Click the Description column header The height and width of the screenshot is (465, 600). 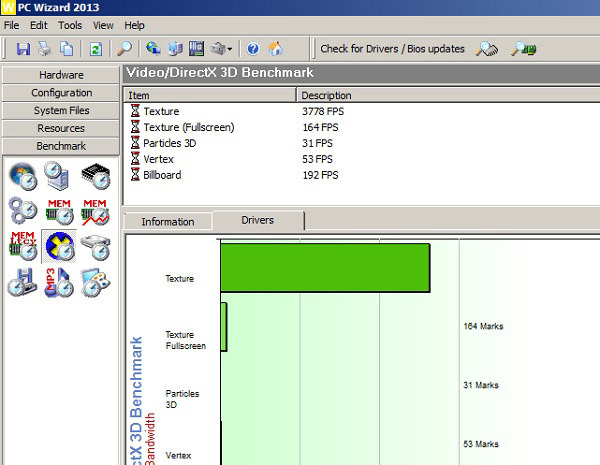[x=326, y=96]
